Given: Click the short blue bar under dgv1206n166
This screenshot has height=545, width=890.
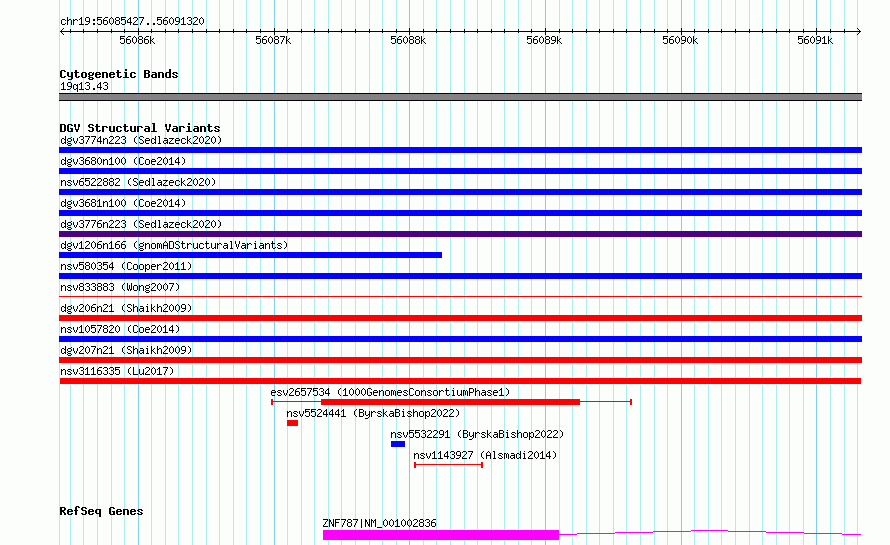Looking at the screenshot, I should tap(250, 255).
